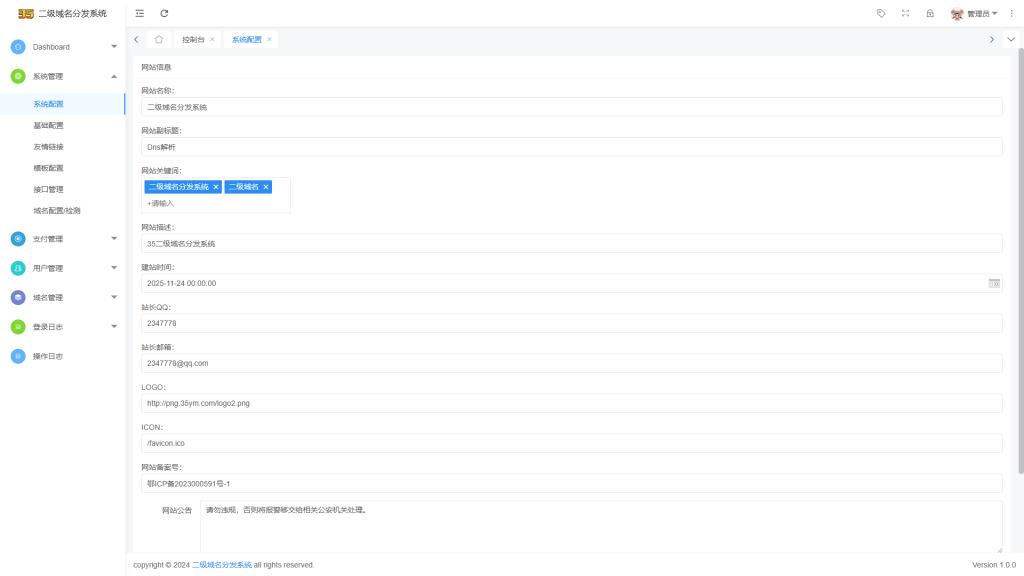Toggle fullscreen mode icon
The height and width of the screenshot is (576, 1024).
(905, 13)
